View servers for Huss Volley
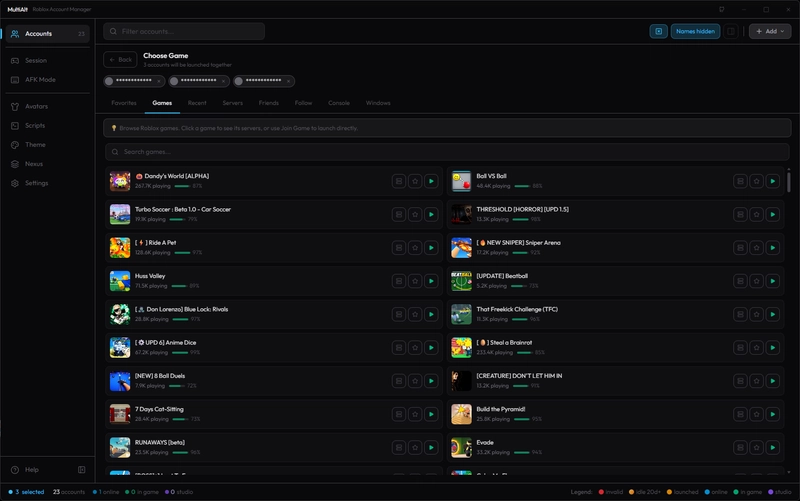Screen dimensions: 800x501 [x=399, y=281]
